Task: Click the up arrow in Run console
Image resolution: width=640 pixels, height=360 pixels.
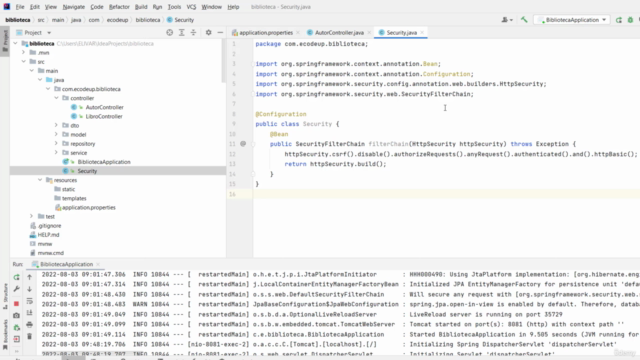Action: pyautogui.click(x=29, y=277)
